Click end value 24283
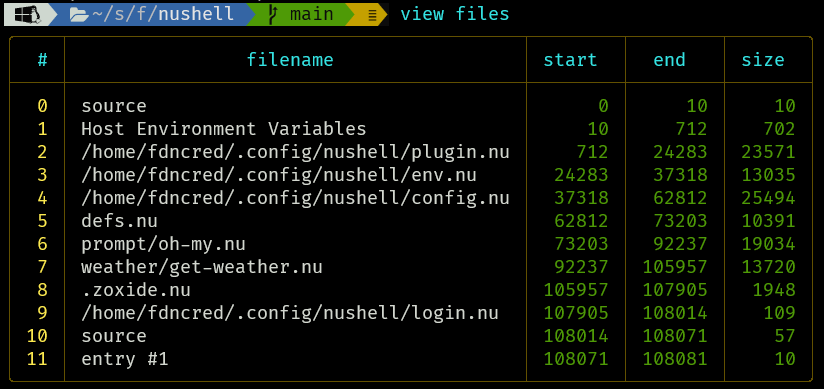Viewport: 824px width, 389px height. point(680,152)
